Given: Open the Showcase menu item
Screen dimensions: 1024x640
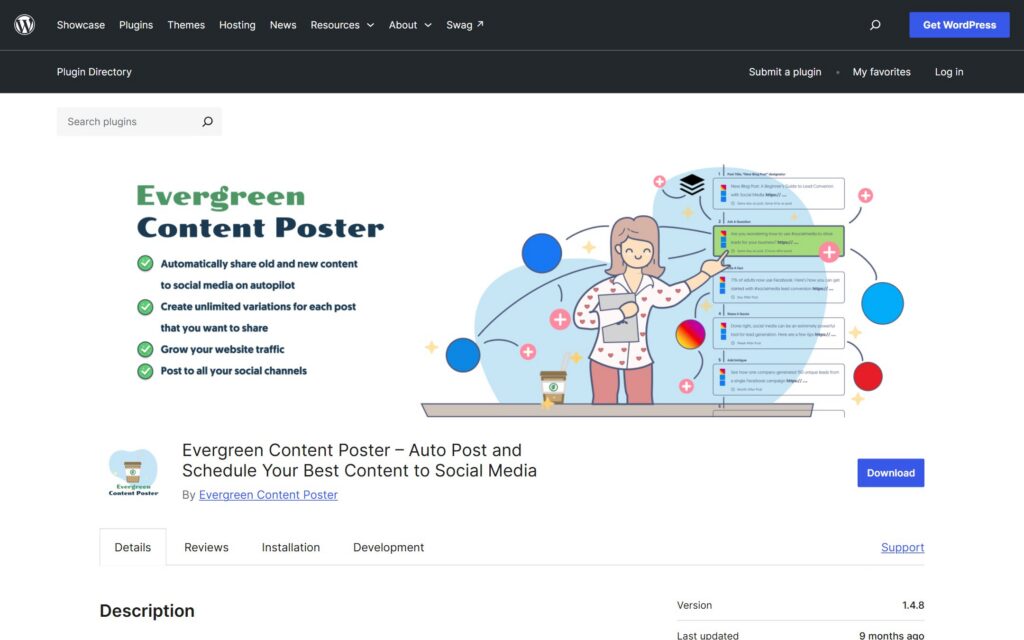Looking at the screenshot, I should (x=81, y=25).
